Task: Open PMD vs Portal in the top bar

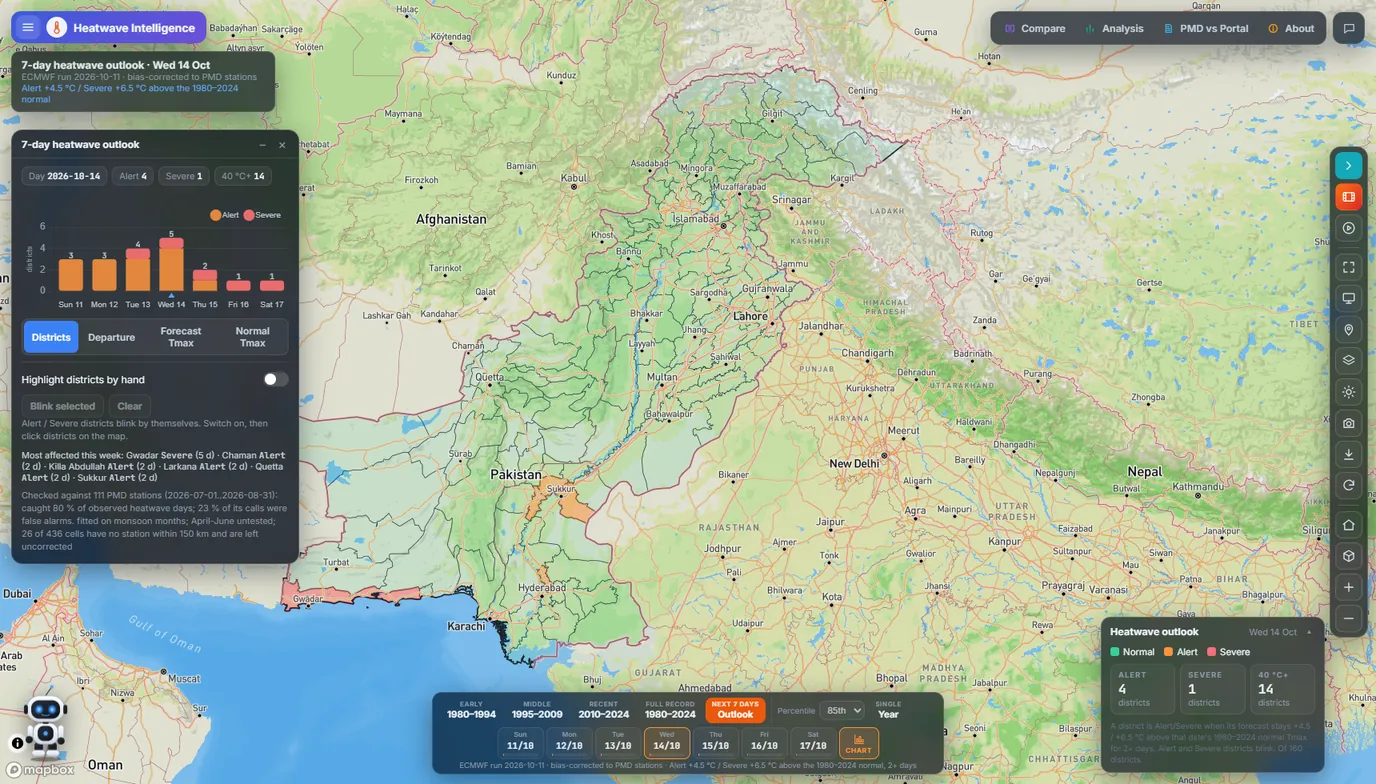Action: pos(1205,28)
